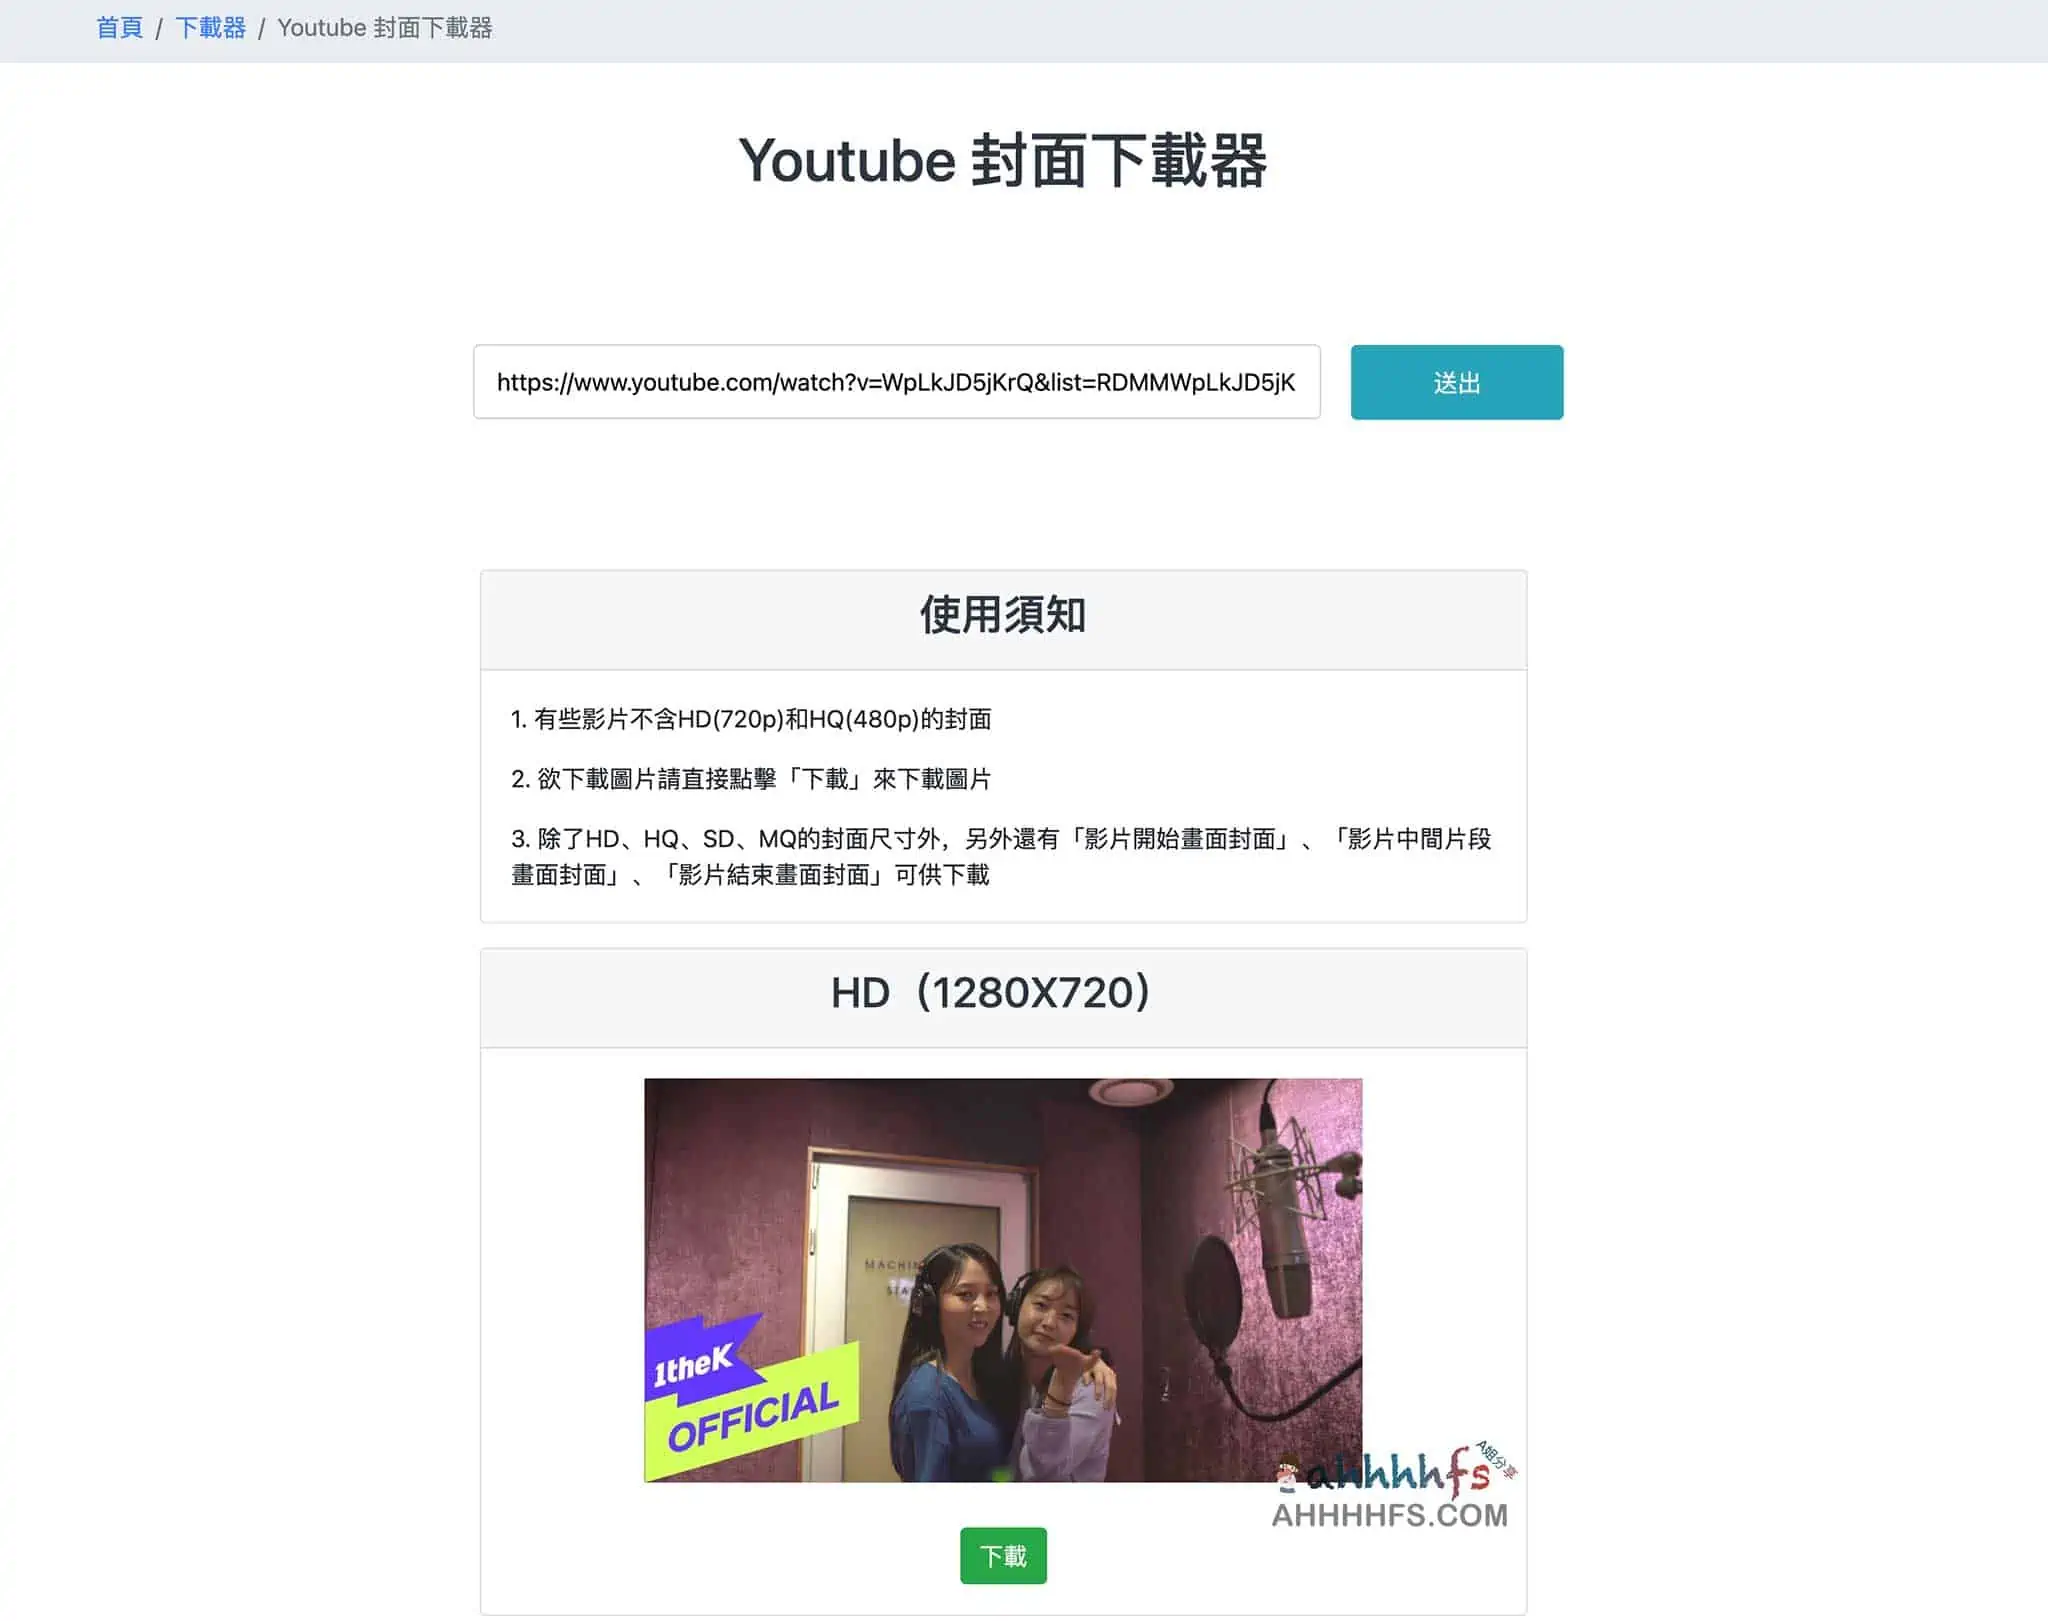Open the 首頁 breadcrumb link

(x=119, y=27)
